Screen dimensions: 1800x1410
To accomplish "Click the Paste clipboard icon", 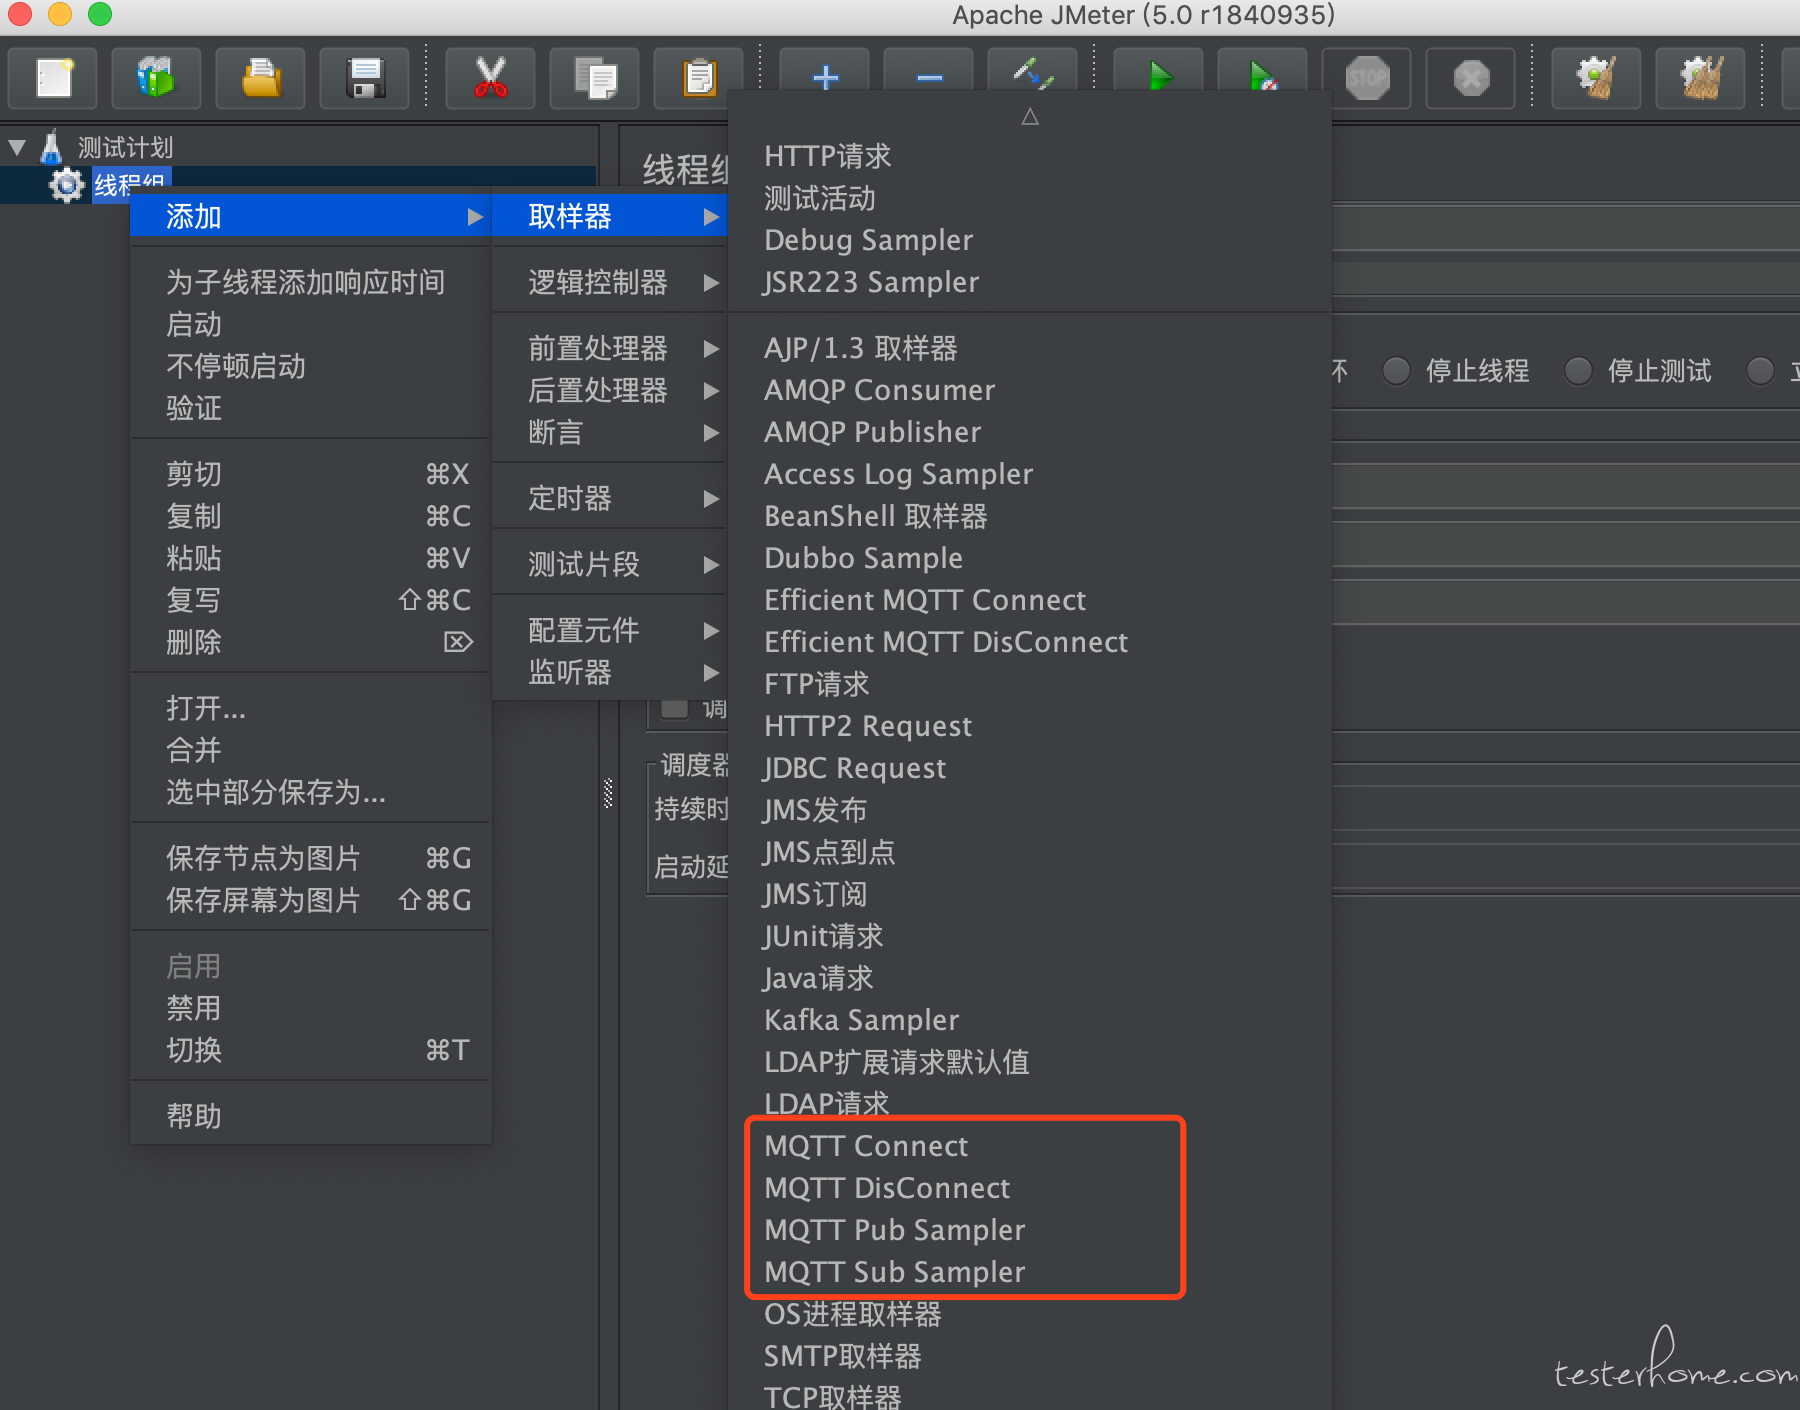I will pos(698,78).
